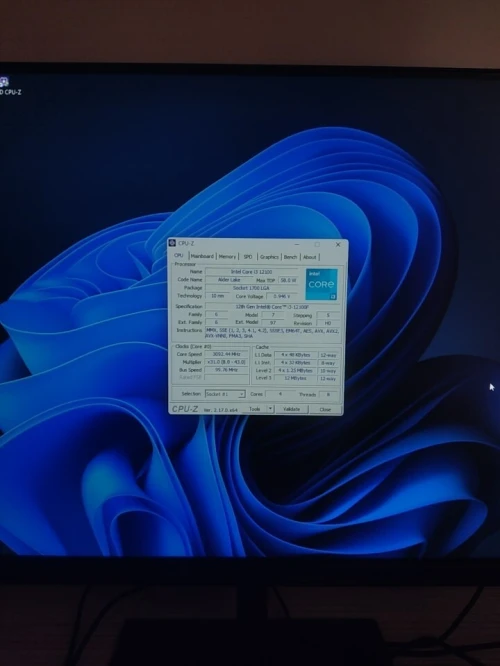Switch to the SPD tab
The image size is (500, 666).
[x=248, y=257]
